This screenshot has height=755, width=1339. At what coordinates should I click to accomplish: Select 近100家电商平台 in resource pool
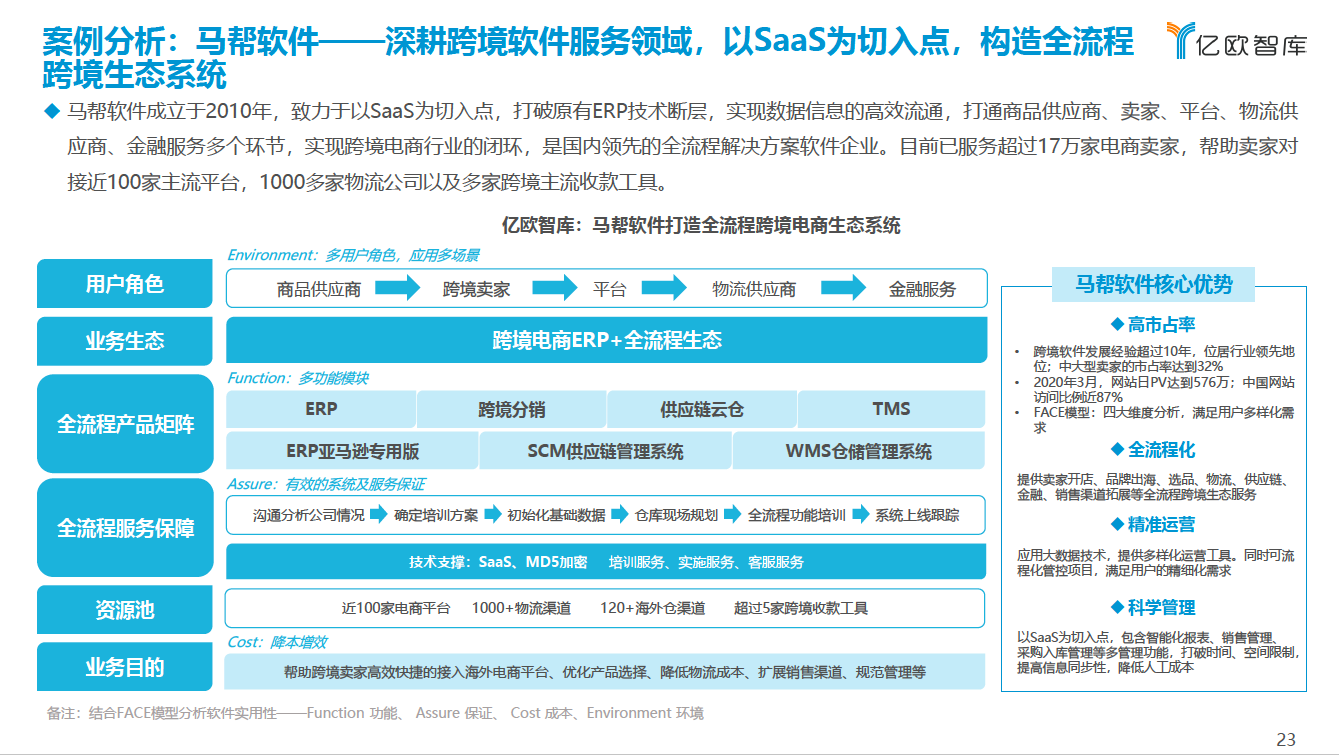point(396,608)
